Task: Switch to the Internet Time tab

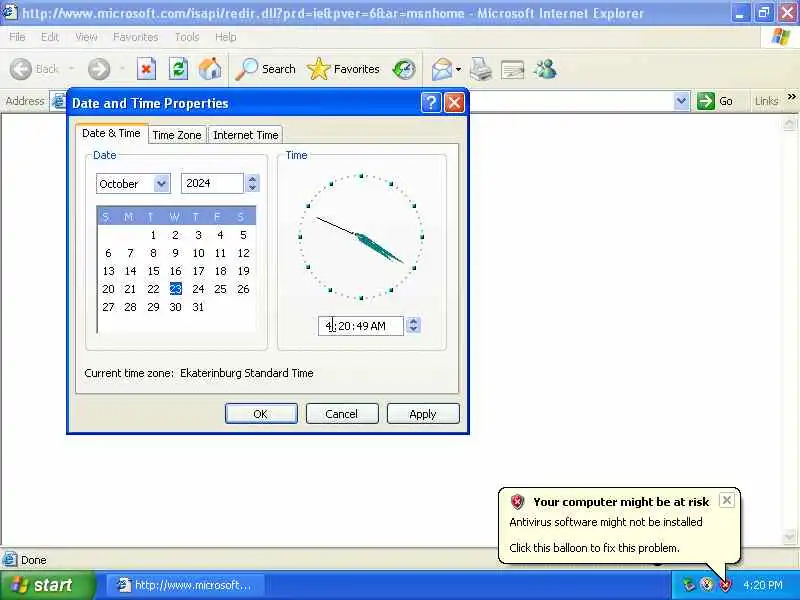Action: (245, 135)
